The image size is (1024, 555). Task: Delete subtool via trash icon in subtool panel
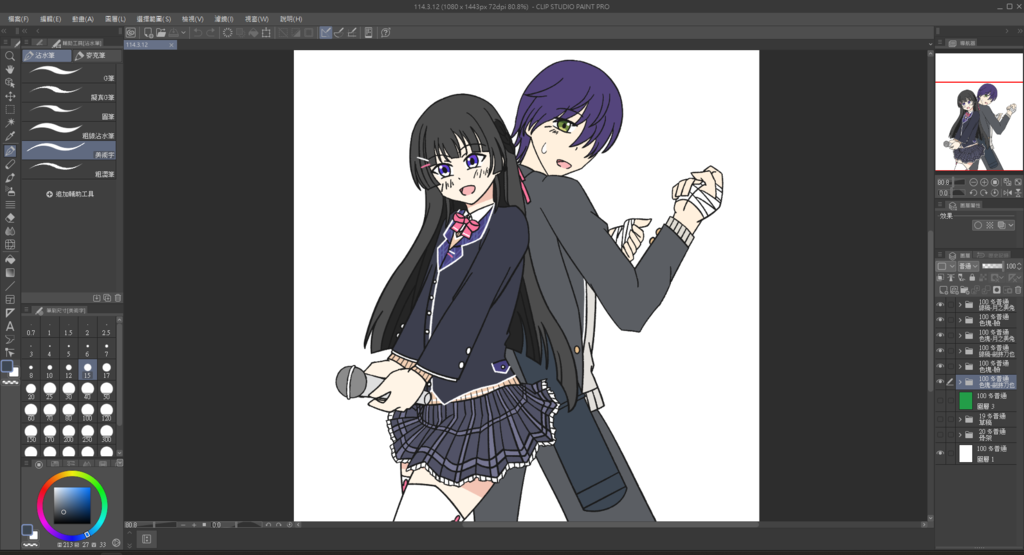(x=118, y=298)
